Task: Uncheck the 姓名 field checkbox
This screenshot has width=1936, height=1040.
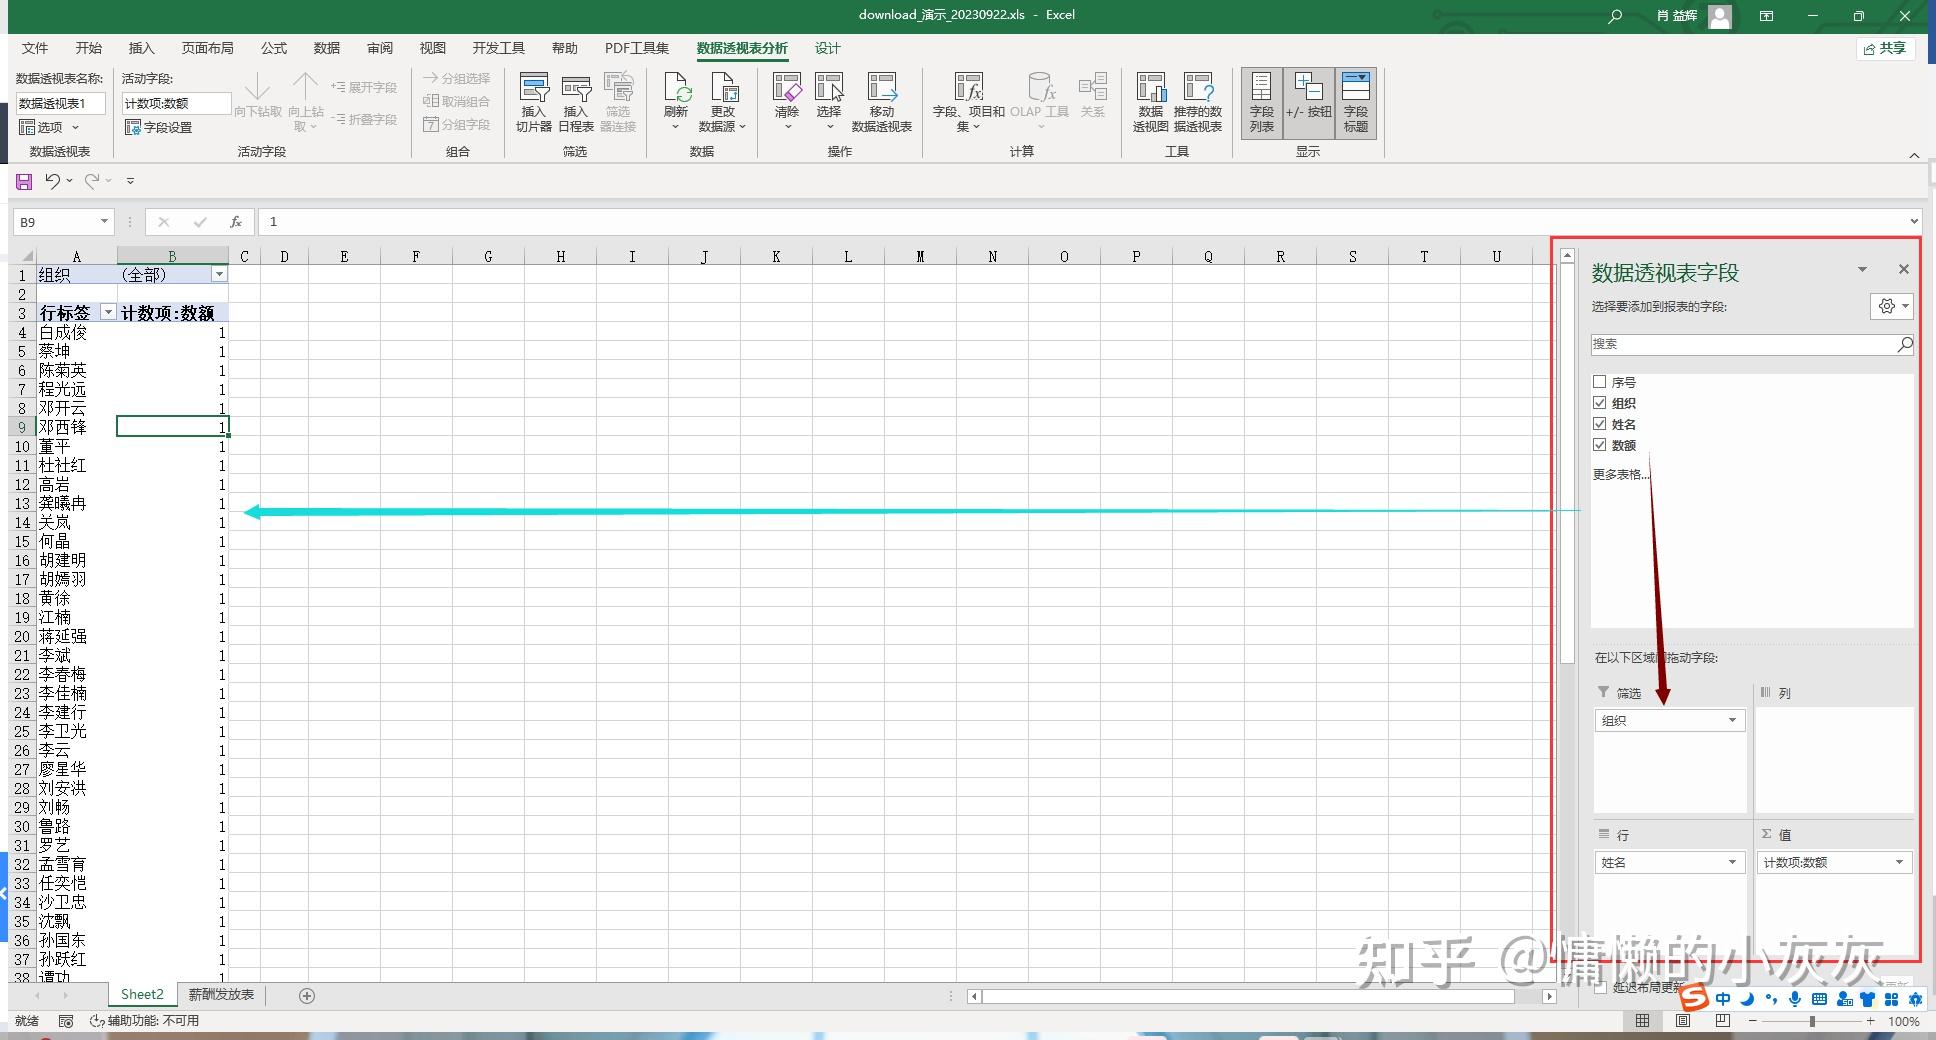Action: 1601,423
